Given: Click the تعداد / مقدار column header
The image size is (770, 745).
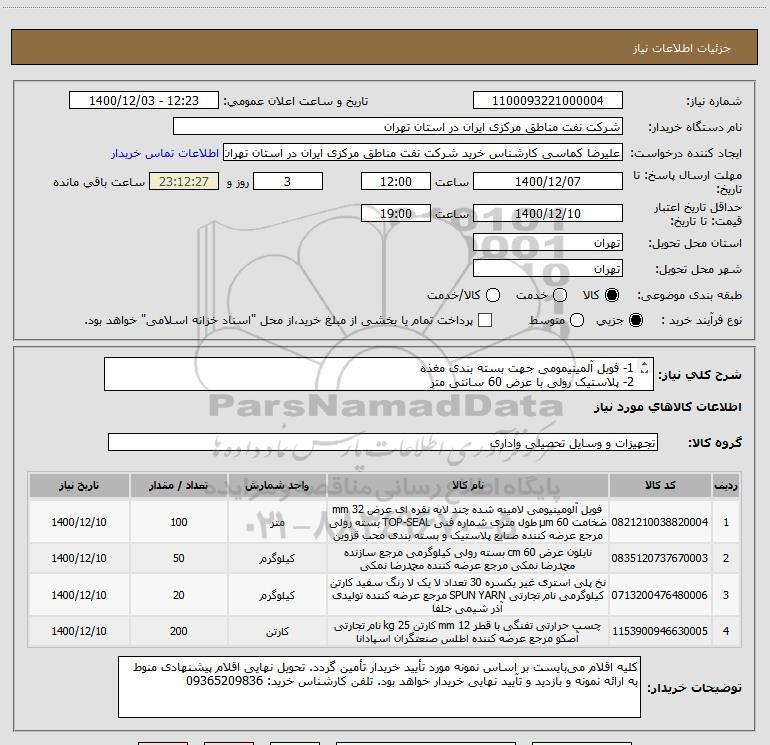Looking at the screenshot, I should (x=179, y=486).
